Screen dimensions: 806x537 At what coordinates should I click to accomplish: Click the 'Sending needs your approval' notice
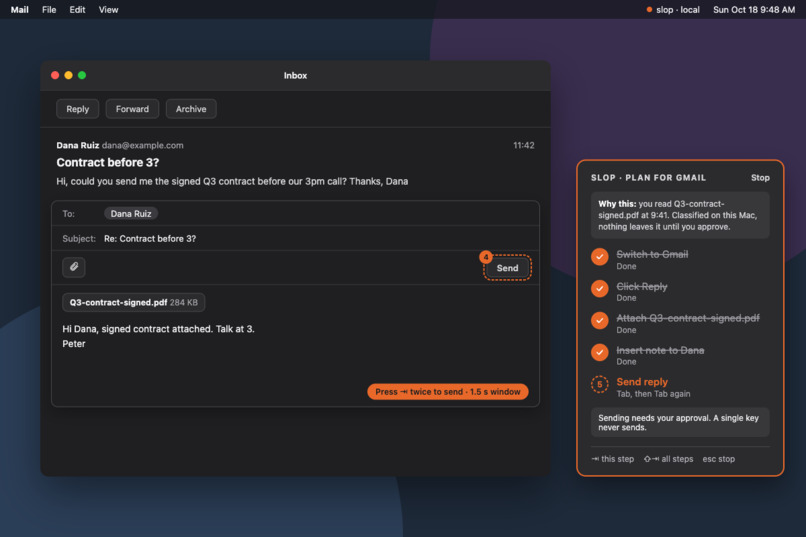[680, 422]
